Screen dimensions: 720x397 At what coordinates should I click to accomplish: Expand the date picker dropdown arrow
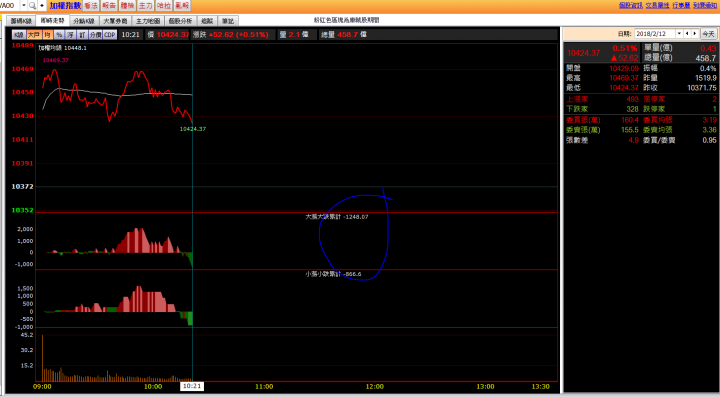679,34
